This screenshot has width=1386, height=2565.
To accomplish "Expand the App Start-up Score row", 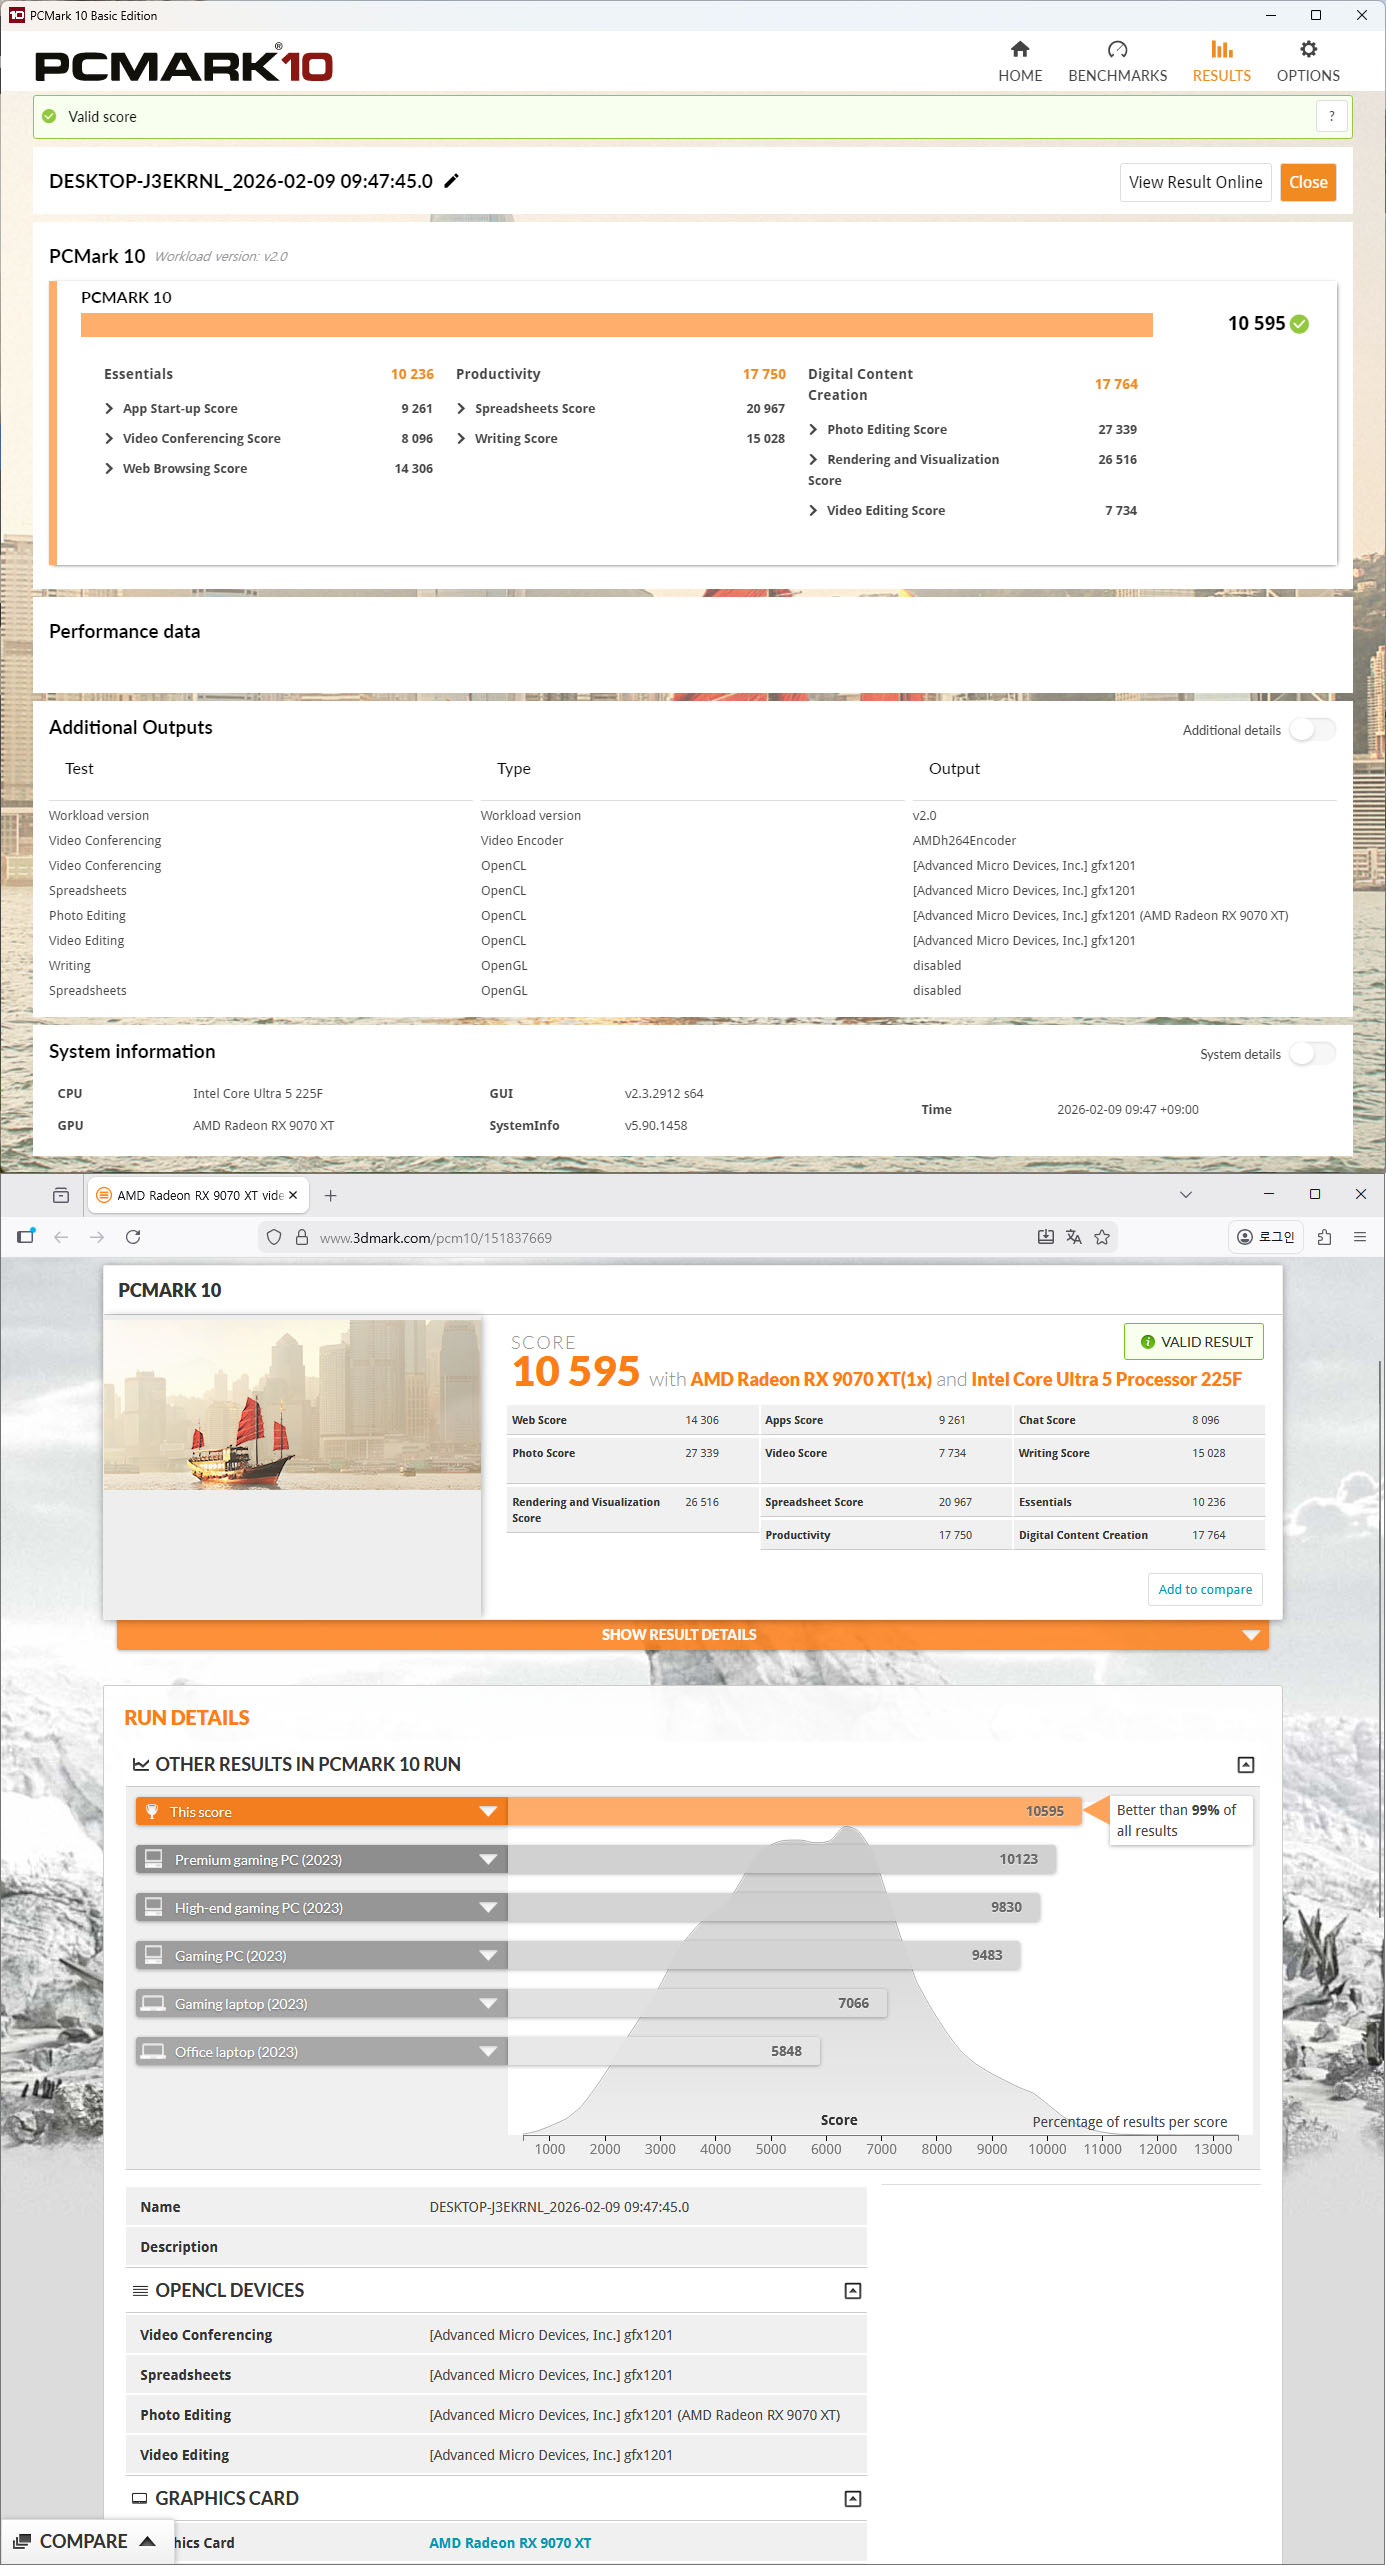I will (x=109, y=409).
